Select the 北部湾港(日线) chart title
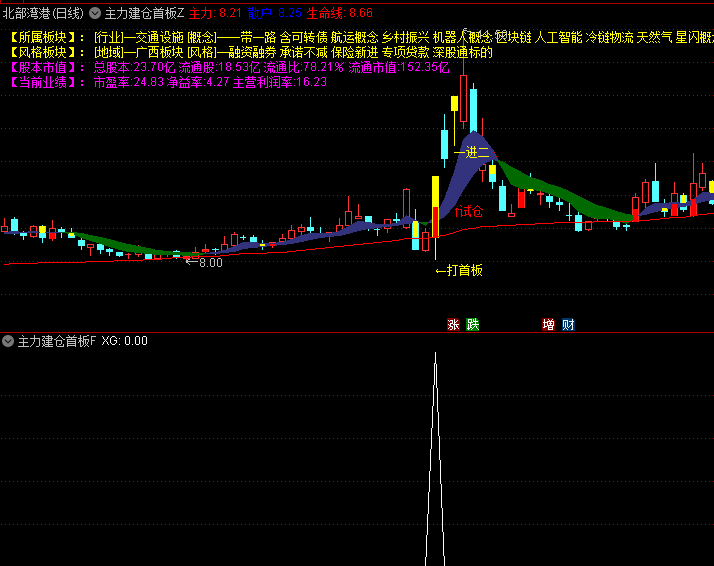 pos(43,13)
